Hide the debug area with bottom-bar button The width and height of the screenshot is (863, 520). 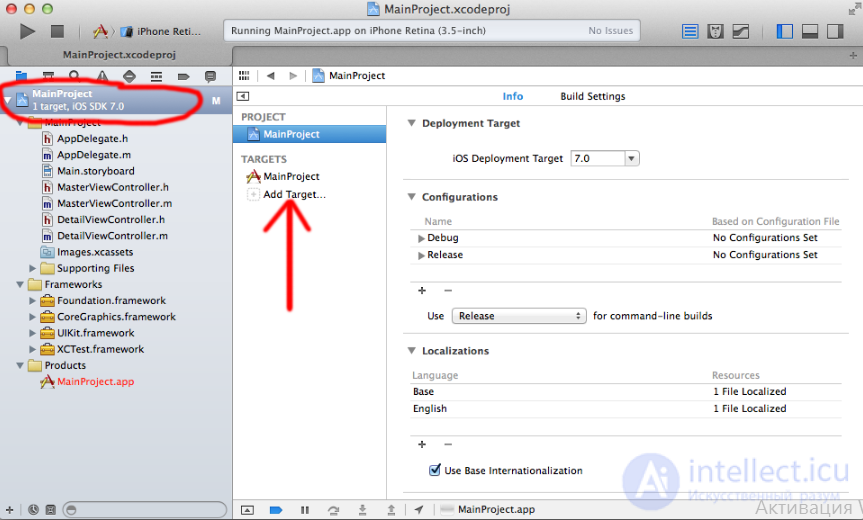click(247, 510)
